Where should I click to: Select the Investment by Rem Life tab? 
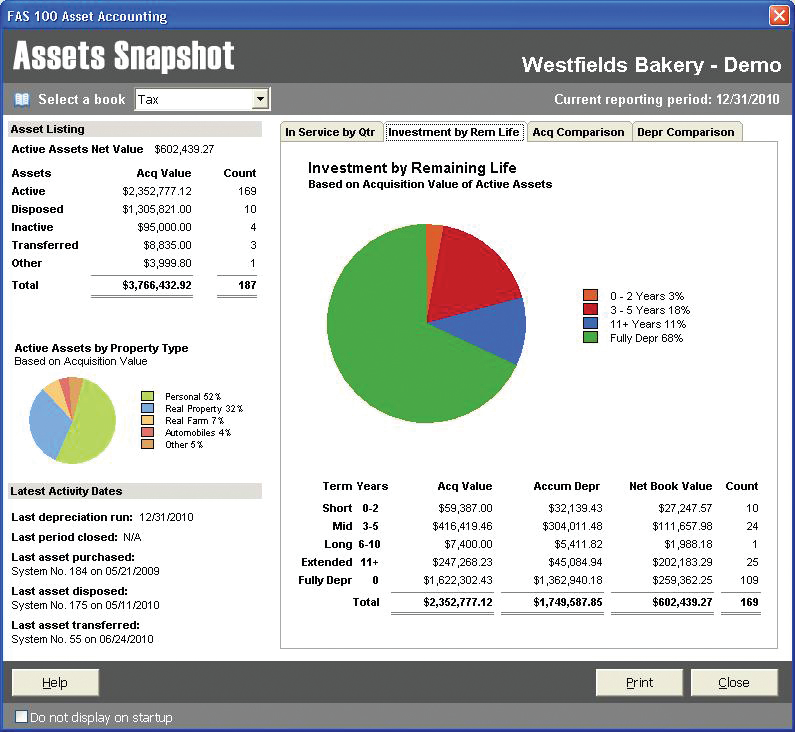[x=454, y=132]
